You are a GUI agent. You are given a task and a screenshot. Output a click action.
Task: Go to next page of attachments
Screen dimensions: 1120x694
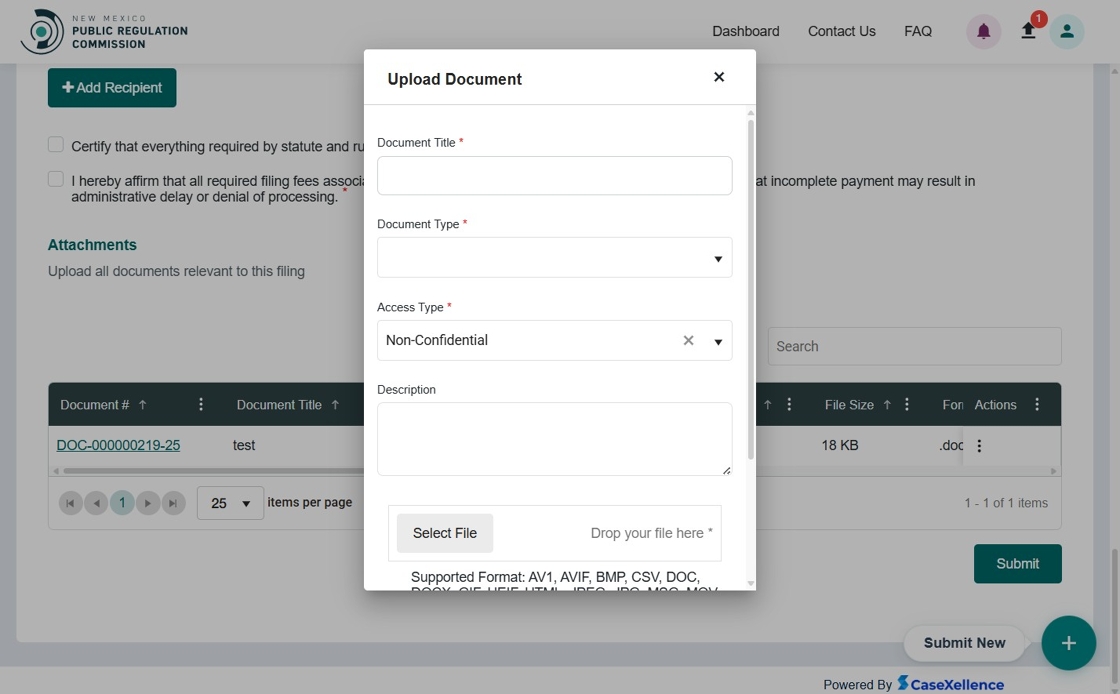tap(148, 503)
